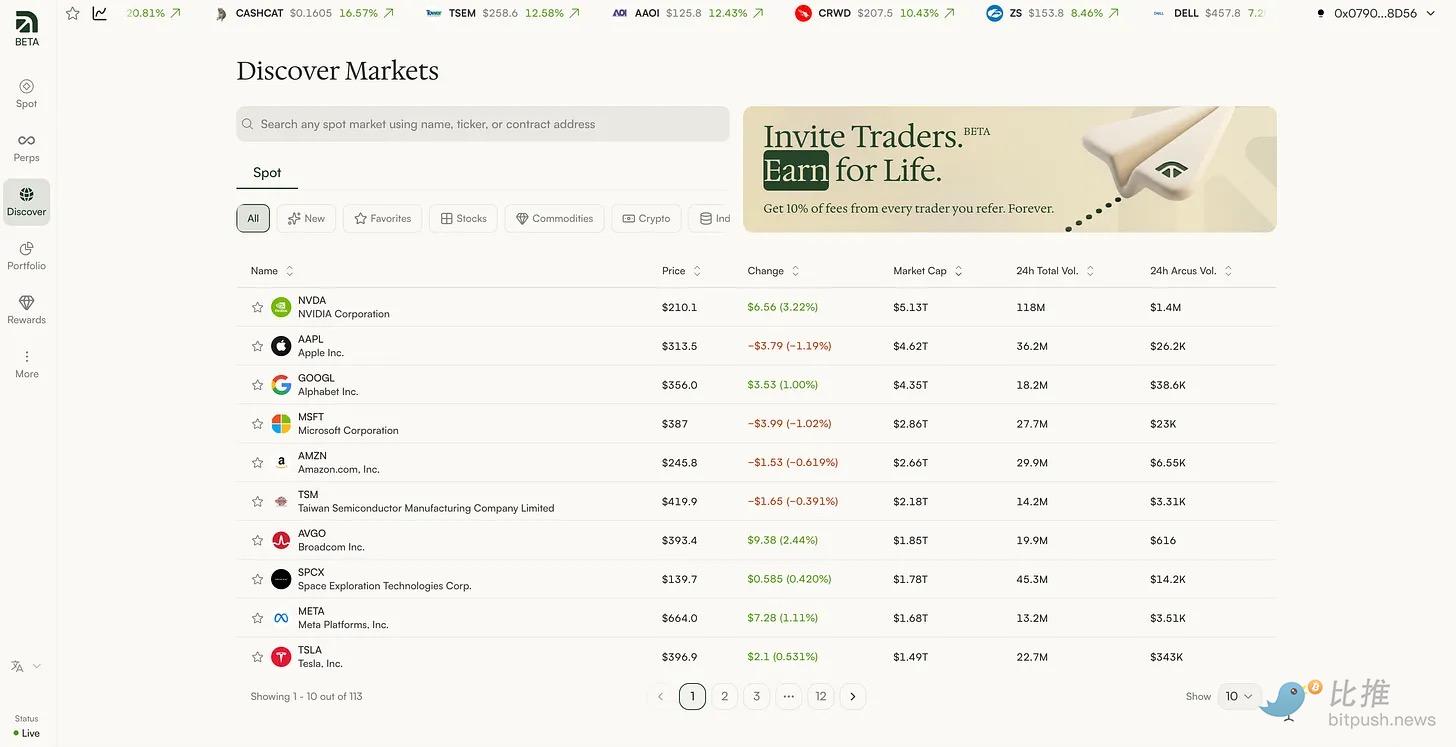Image resolution: width=1456 pixels, height=747 pixels.
Task: Click the Broadcom logo in AVGO row
Action: (x=281, y=540)
